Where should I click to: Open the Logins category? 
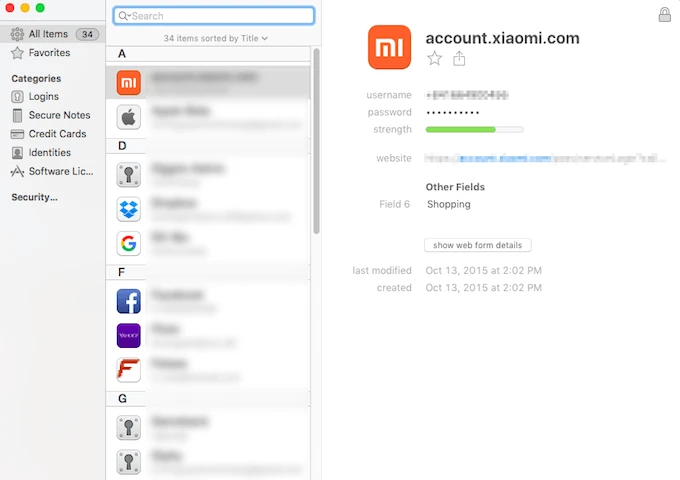click(43, 97)
